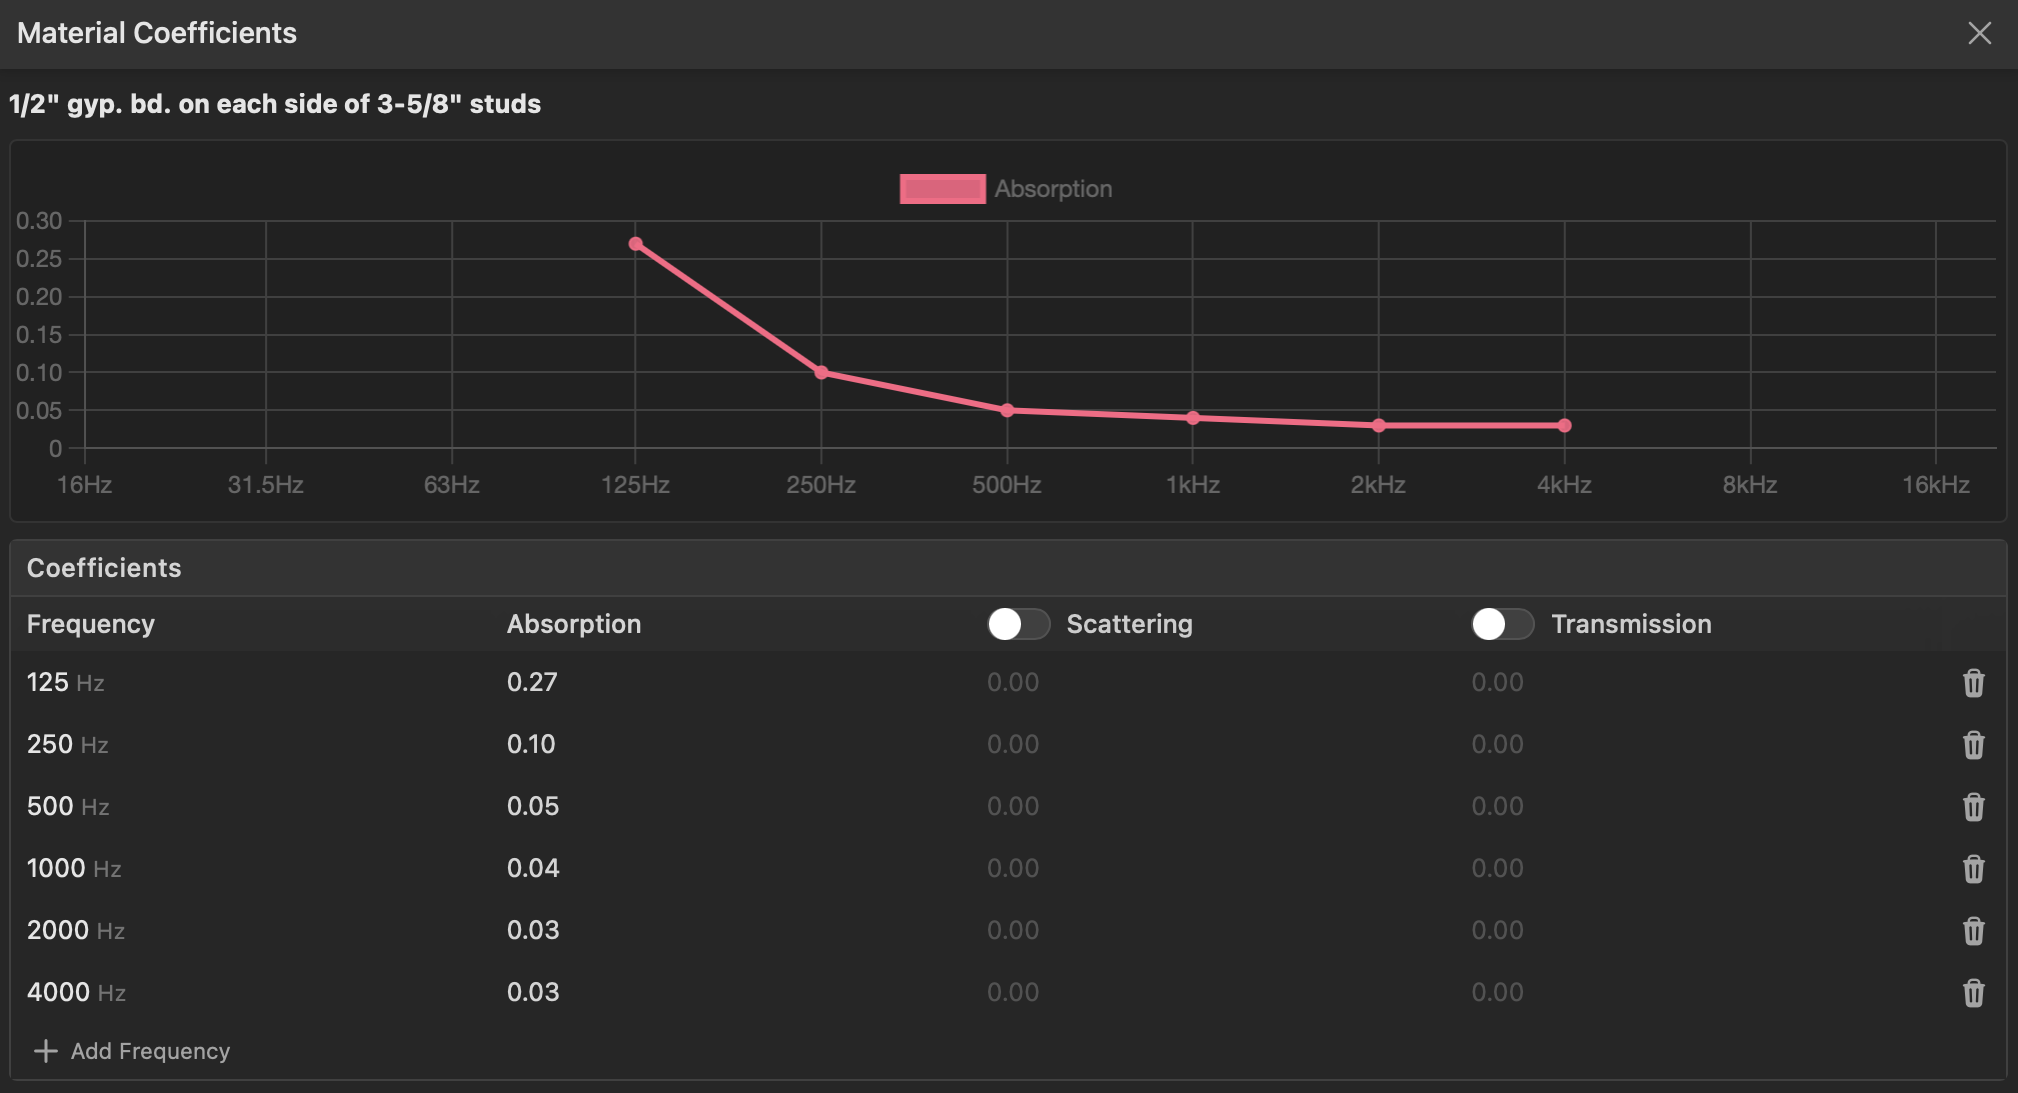Remove the 500 Hz row with trash icon
The width and height of the screenshot is (2018, 1093).
pos(1973,807)
